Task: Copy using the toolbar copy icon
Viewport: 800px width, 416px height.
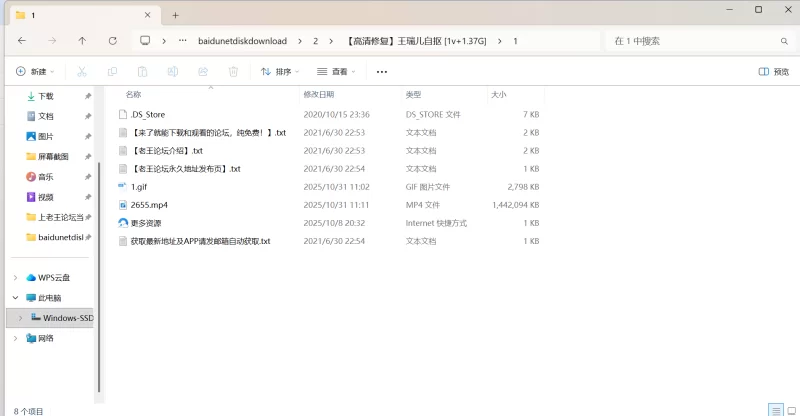Action: [112, 71]
